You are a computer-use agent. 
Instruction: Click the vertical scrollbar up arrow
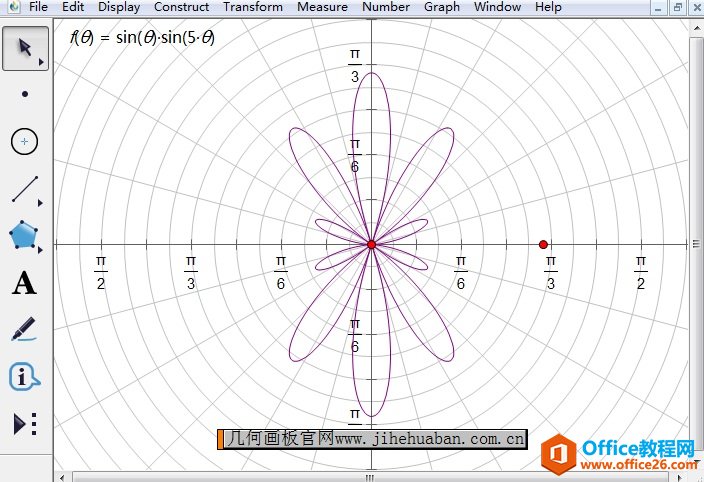click(696, 28)
